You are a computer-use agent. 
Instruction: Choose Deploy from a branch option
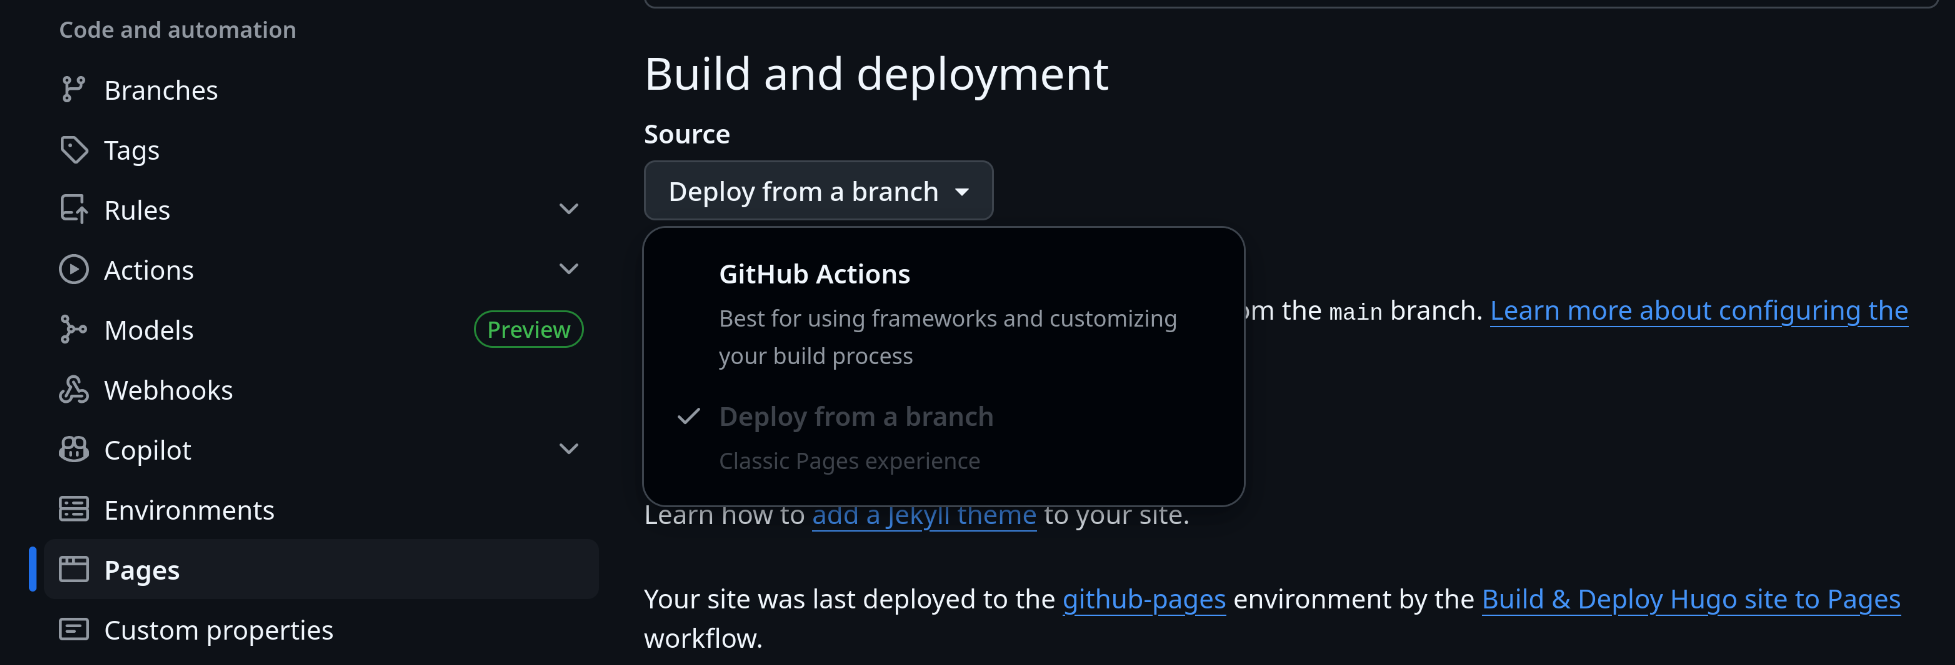click(x=944, y=438)
